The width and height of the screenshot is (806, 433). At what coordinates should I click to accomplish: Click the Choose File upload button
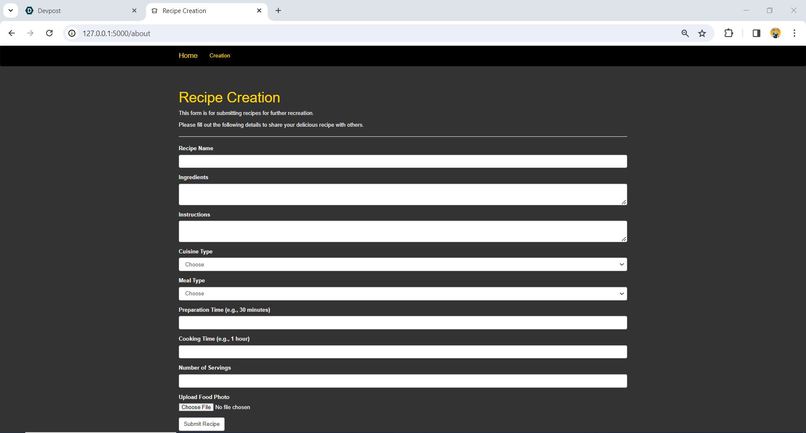point(196,407)
